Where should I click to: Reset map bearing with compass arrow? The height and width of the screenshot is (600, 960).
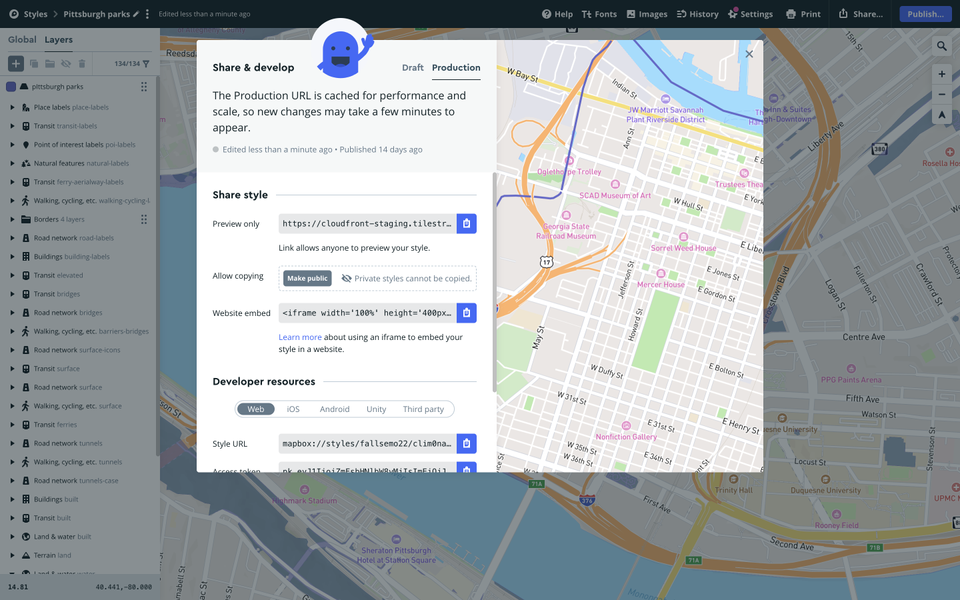pyautogui.click(x=942, y=116)
